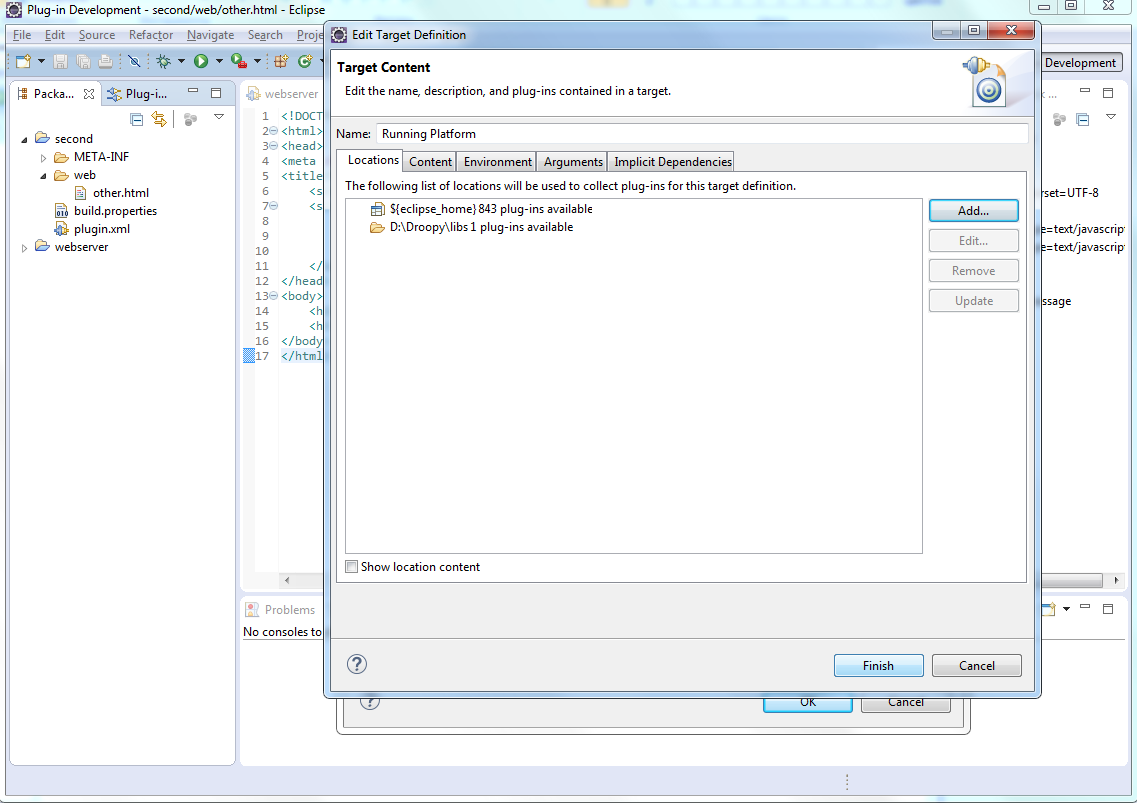This screenshot has height=803, width=1137.
Task: Expand the webserver project node
Action: pyautogui.click(x=25, y=247)
